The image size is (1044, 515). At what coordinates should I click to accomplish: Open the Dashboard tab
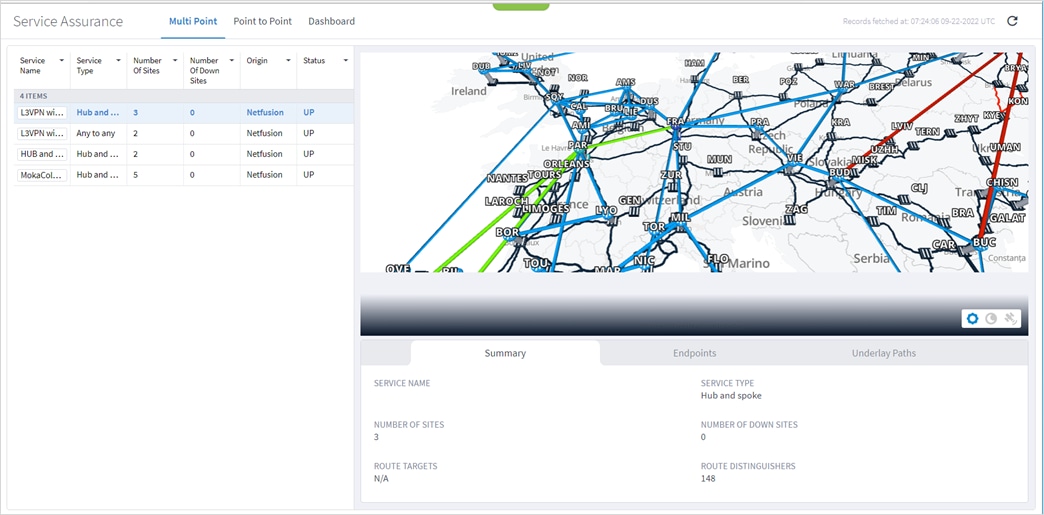332,21
